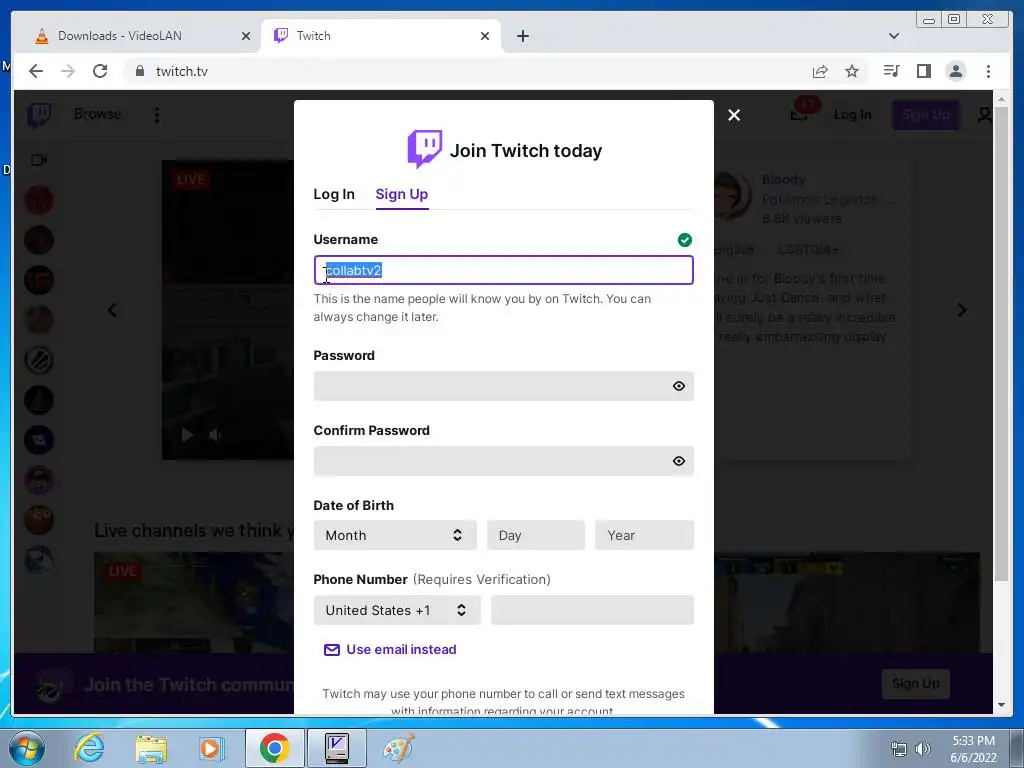Open the United States +1 country code dropdown

tap(397, 610)
